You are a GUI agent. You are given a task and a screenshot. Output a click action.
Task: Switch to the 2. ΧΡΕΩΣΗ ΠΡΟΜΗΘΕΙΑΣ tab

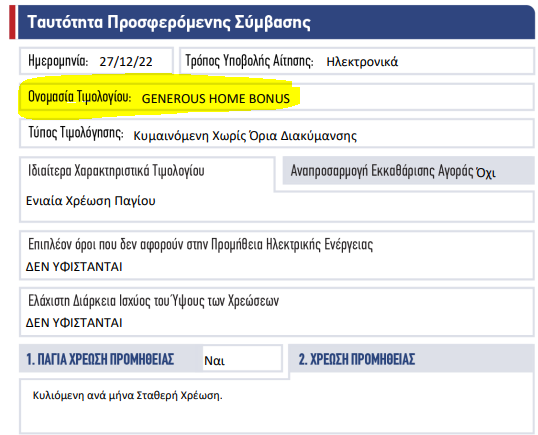(x=356, y=359)
